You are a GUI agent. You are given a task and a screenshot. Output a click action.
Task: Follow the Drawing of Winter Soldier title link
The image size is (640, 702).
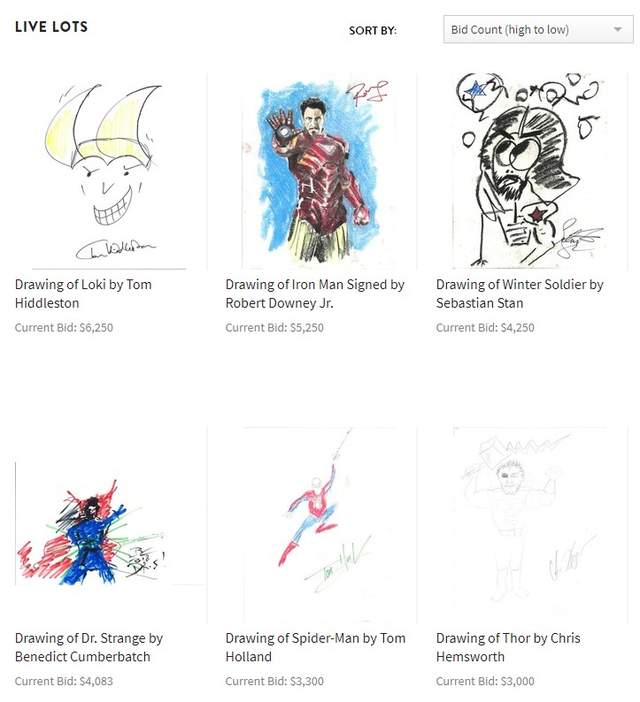tap(520, 294)
